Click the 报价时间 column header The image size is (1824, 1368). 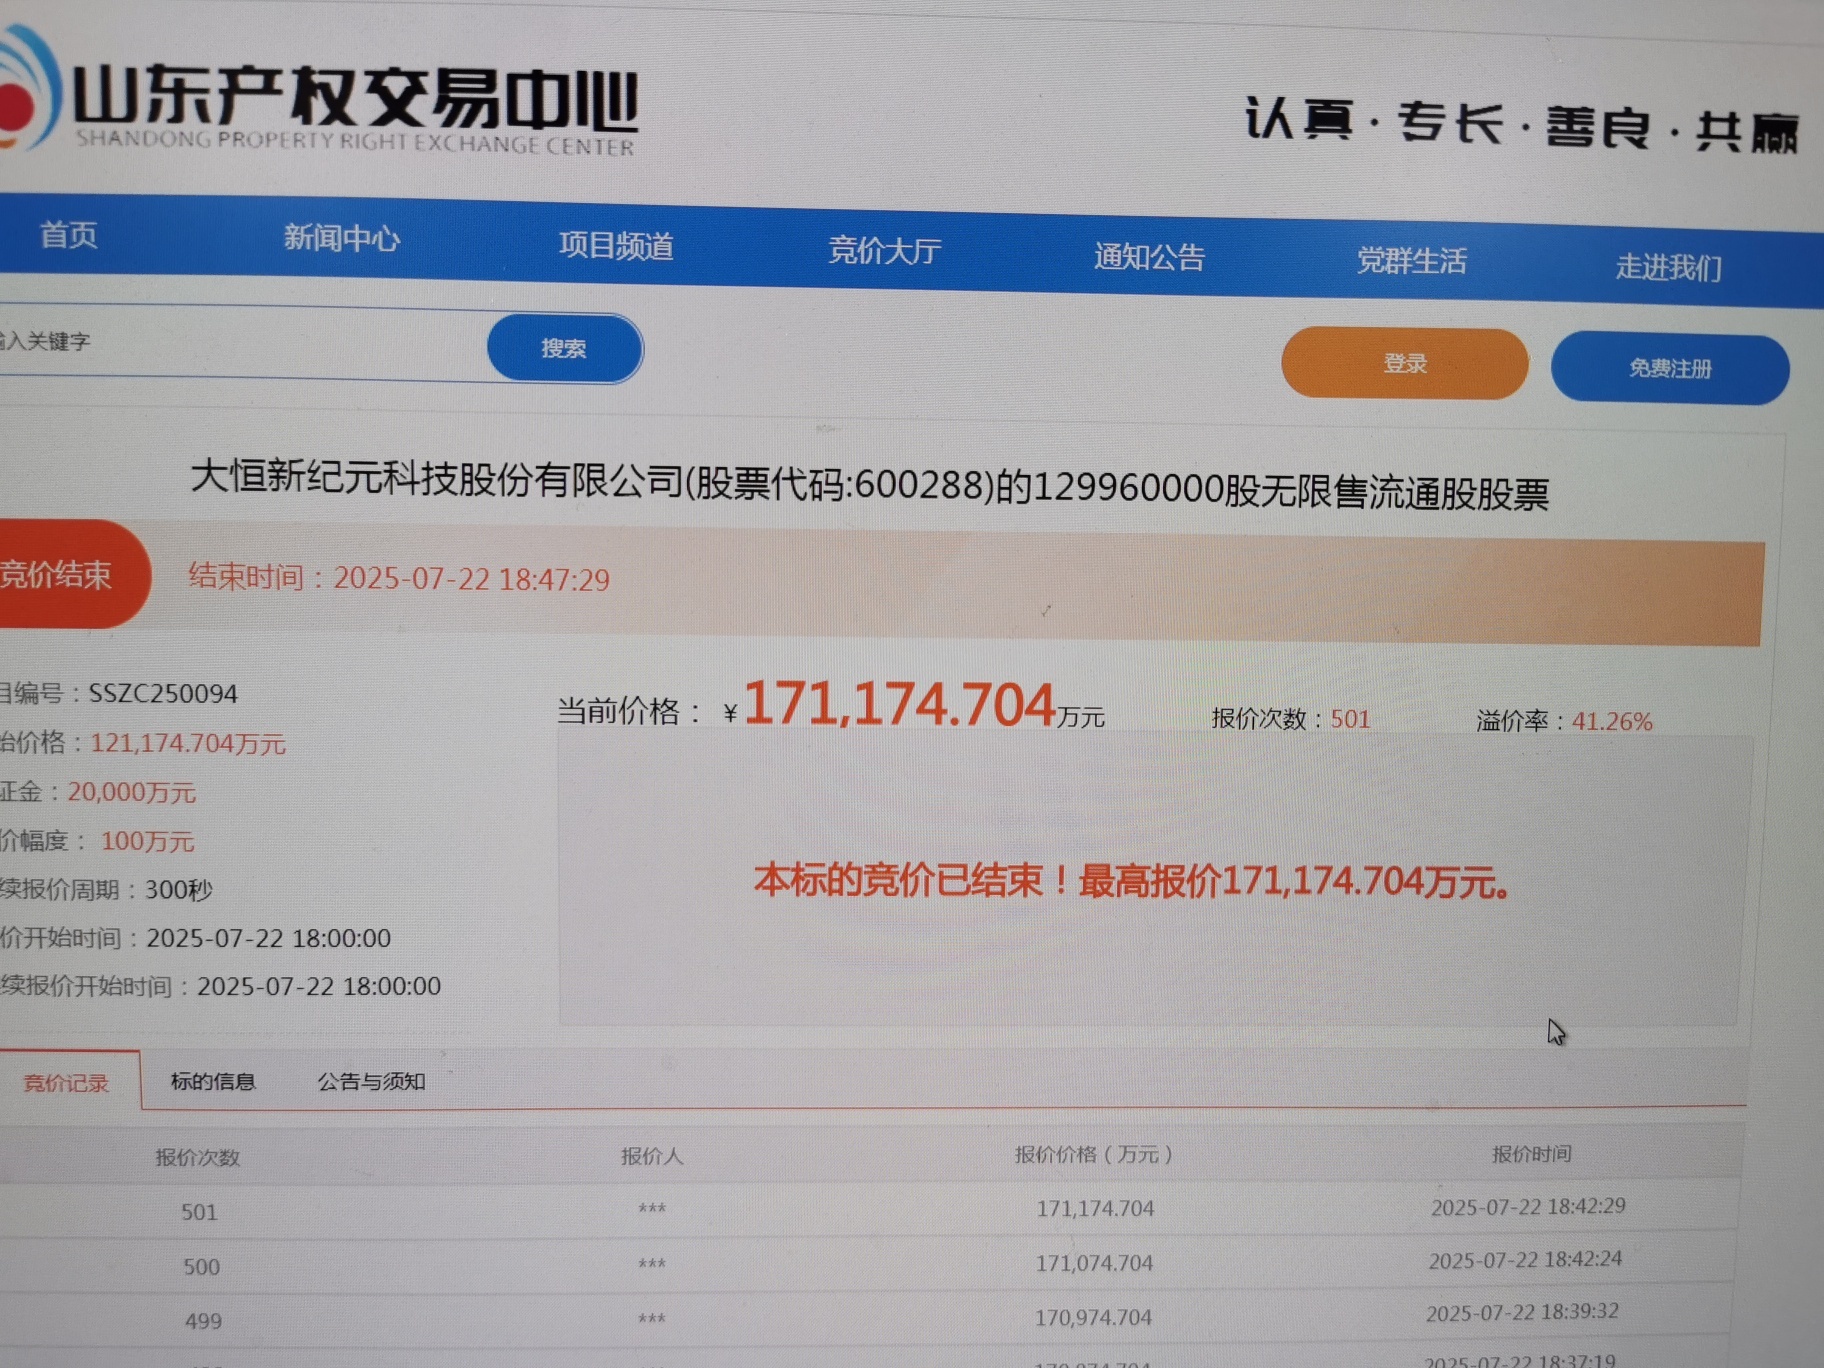click(x=1532, y=1154)
